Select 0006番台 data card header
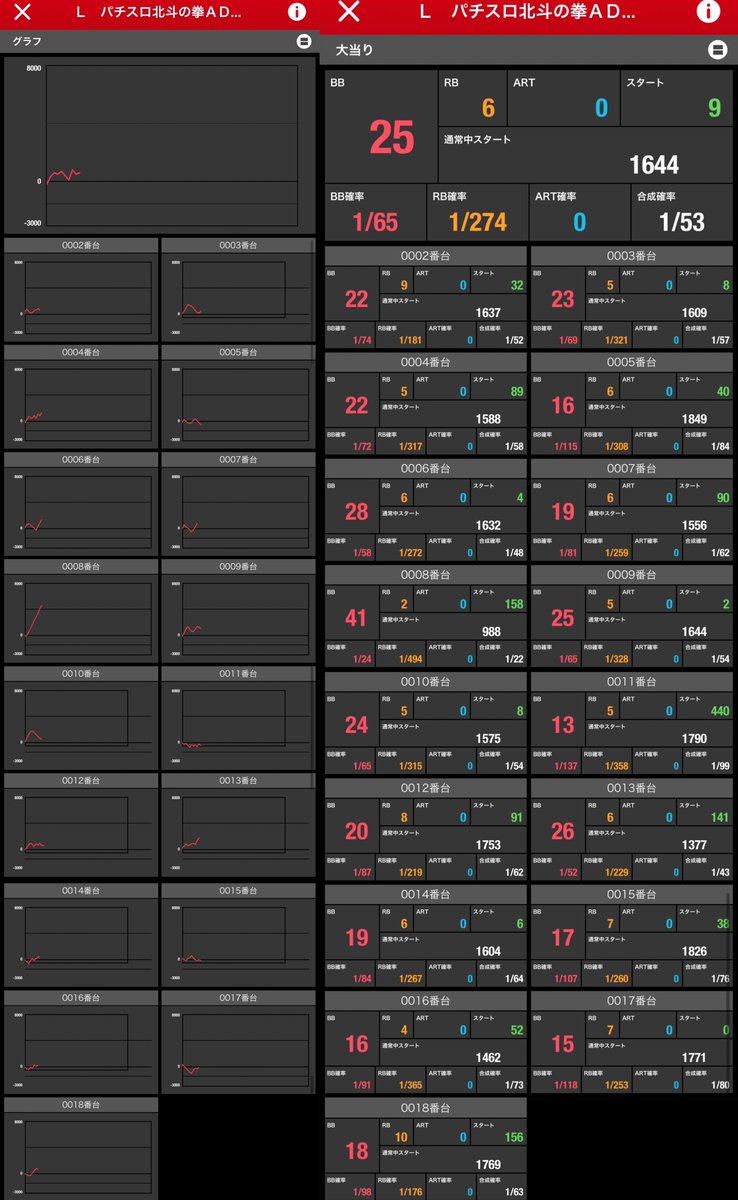Screen dimensions: 738x1200 [425, 468]
